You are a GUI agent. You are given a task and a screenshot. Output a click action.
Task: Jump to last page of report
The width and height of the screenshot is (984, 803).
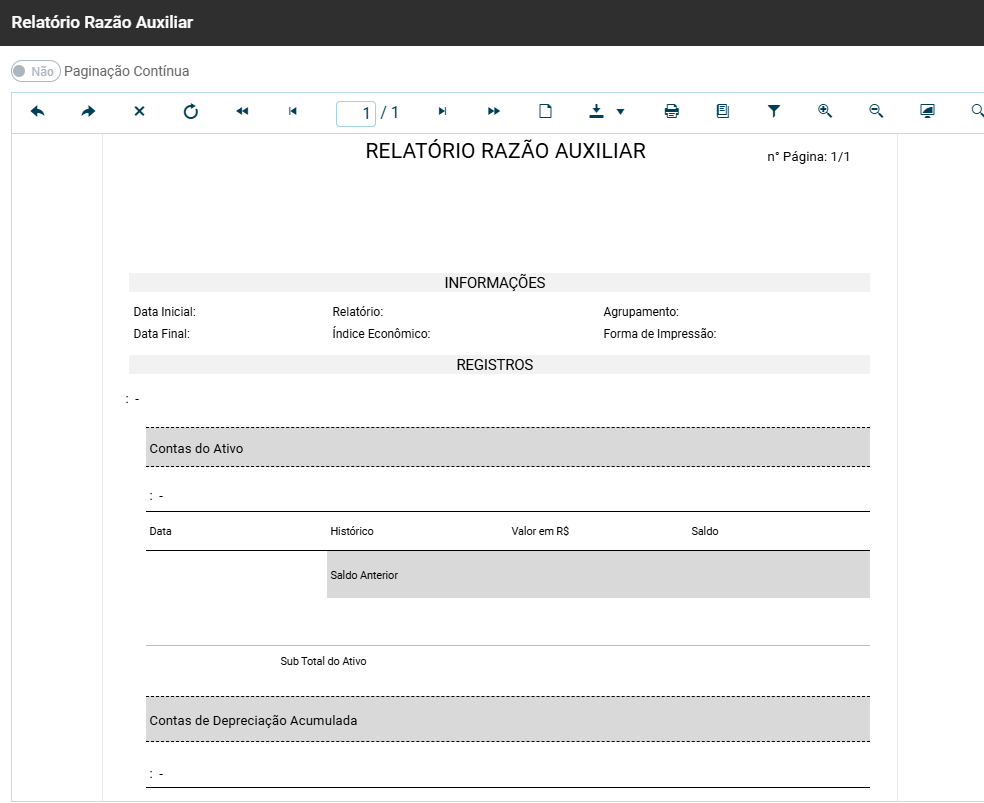[x=442, y=112]
